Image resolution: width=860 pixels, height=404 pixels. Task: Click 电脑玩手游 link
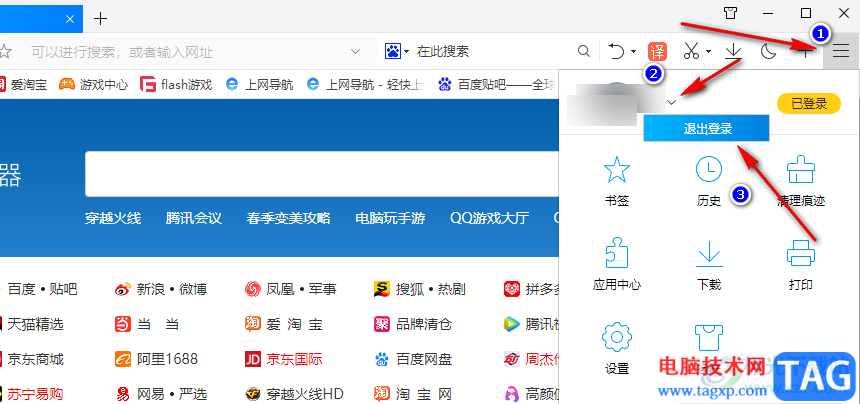point(390,218)
